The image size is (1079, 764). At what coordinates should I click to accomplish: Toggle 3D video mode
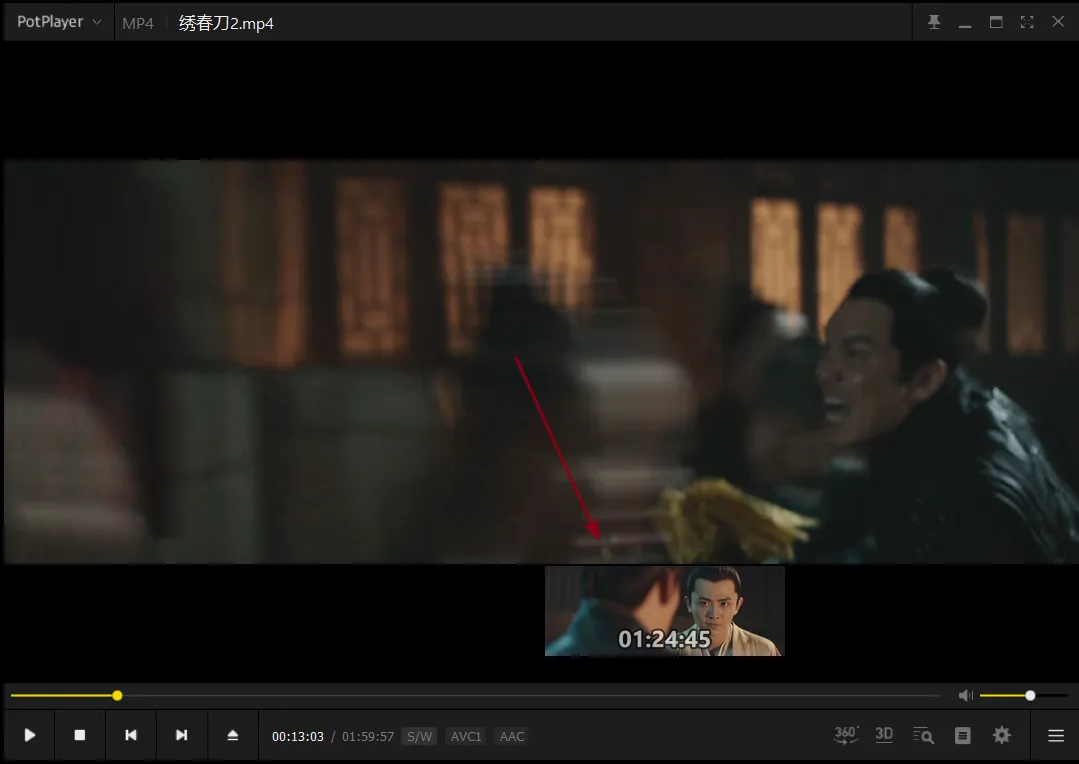click(x=884, y=735)
